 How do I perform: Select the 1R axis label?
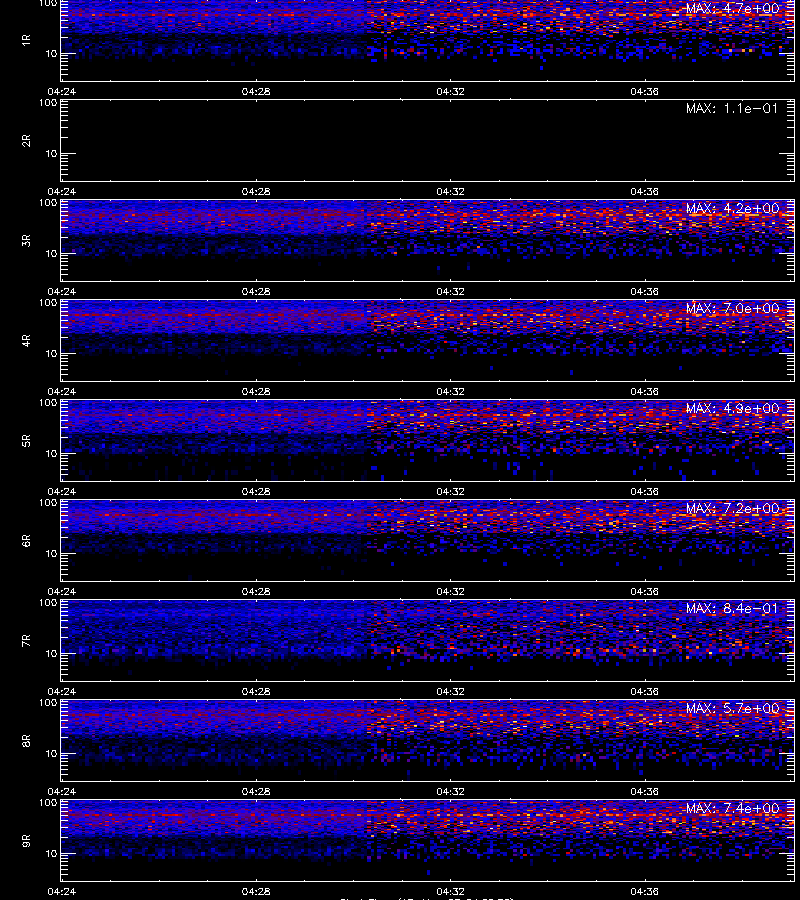pos(26,40)
